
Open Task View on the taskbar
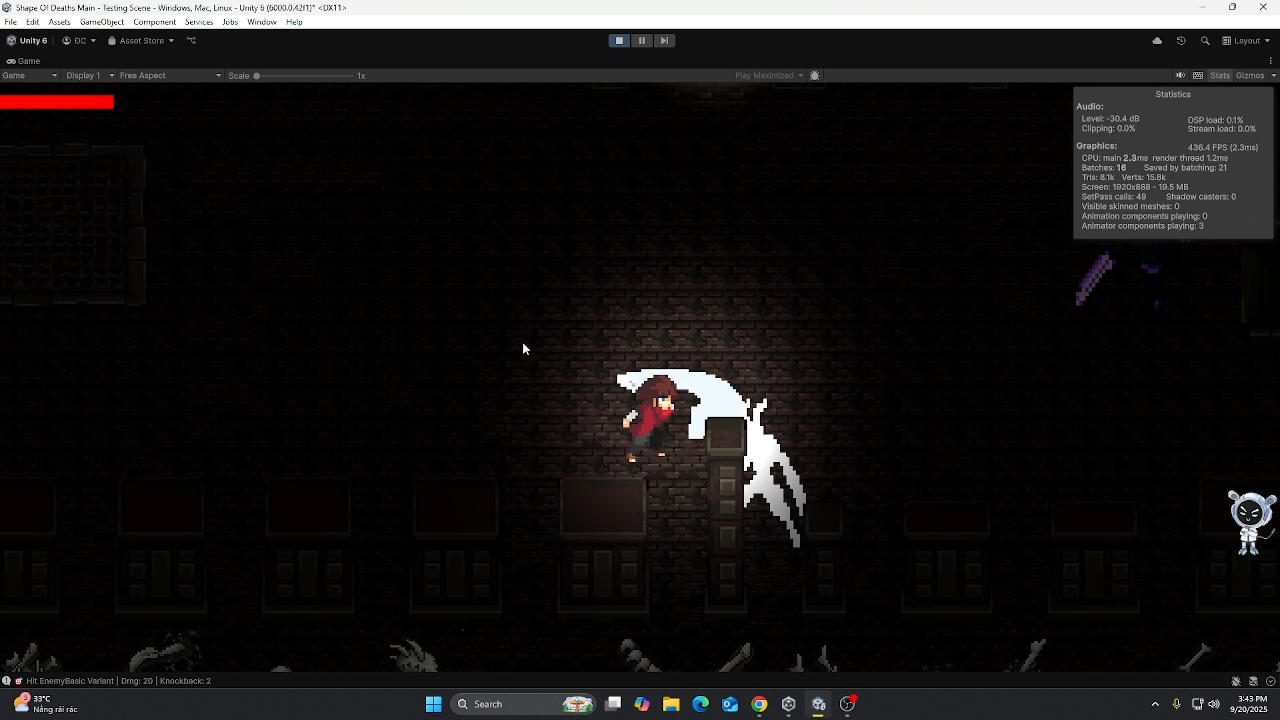[613, 704]
